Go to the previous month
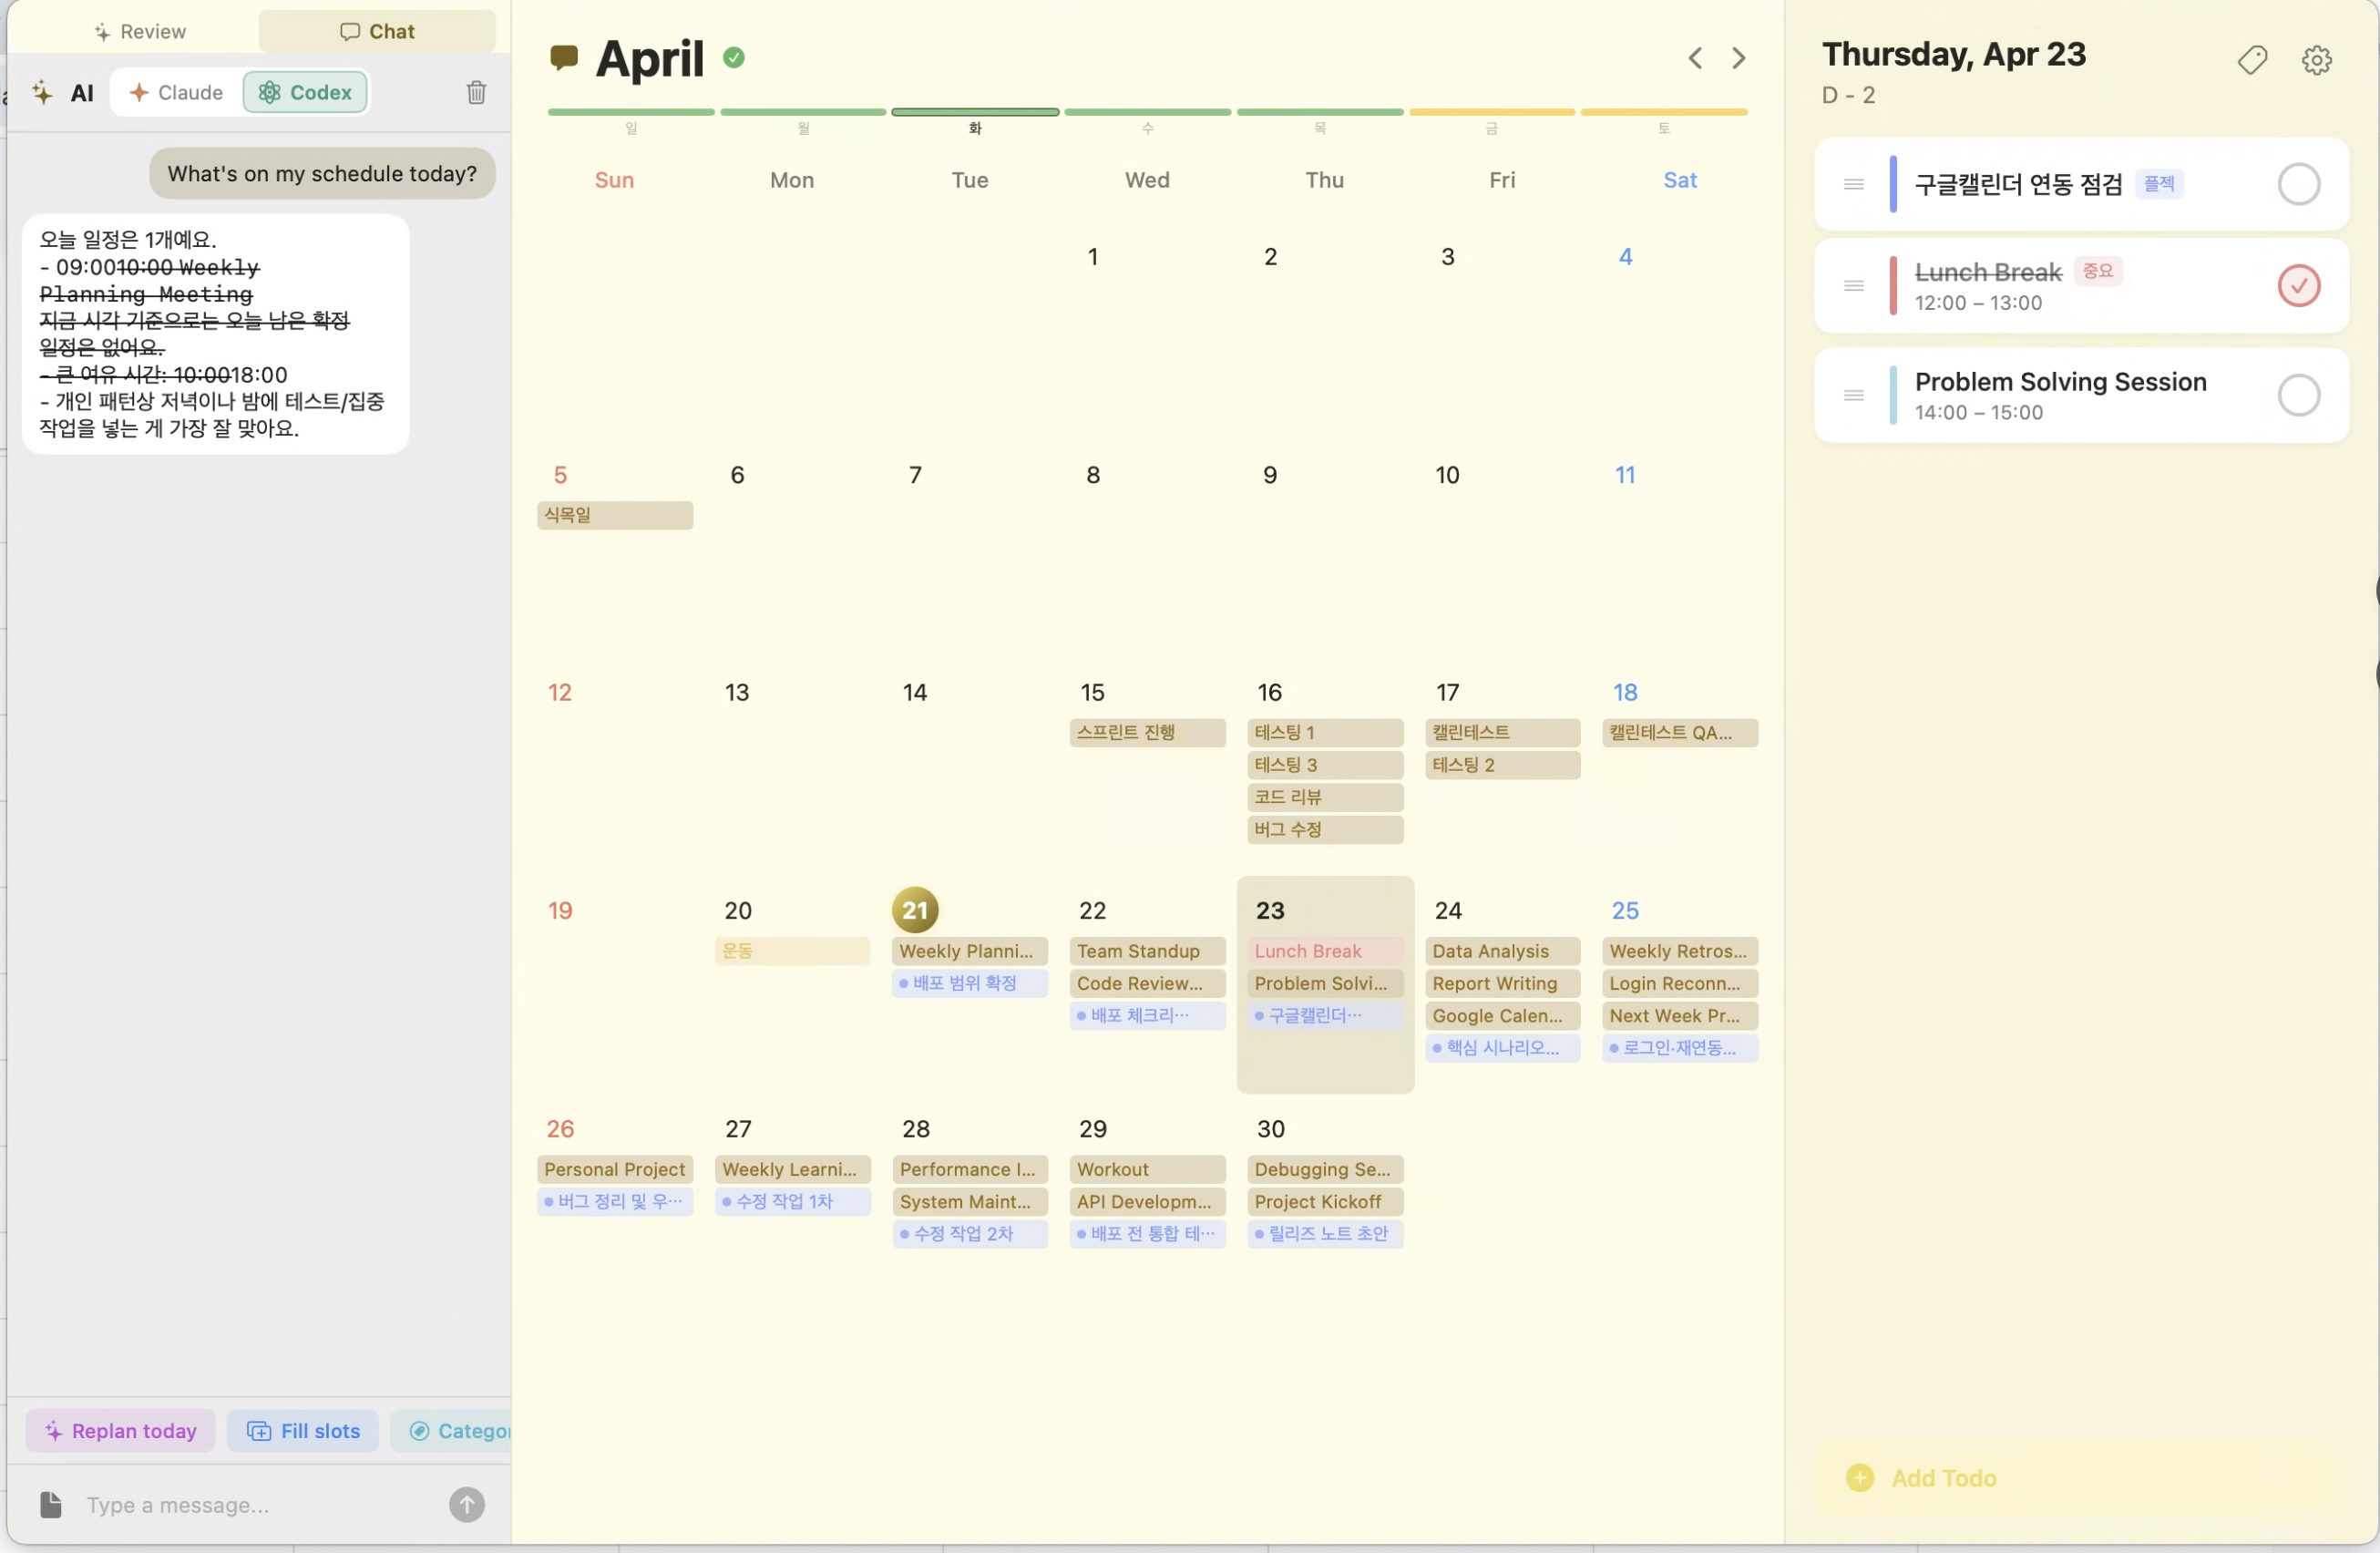Viewport: 2380px width, 1553px height. (x=1694, y=58)
